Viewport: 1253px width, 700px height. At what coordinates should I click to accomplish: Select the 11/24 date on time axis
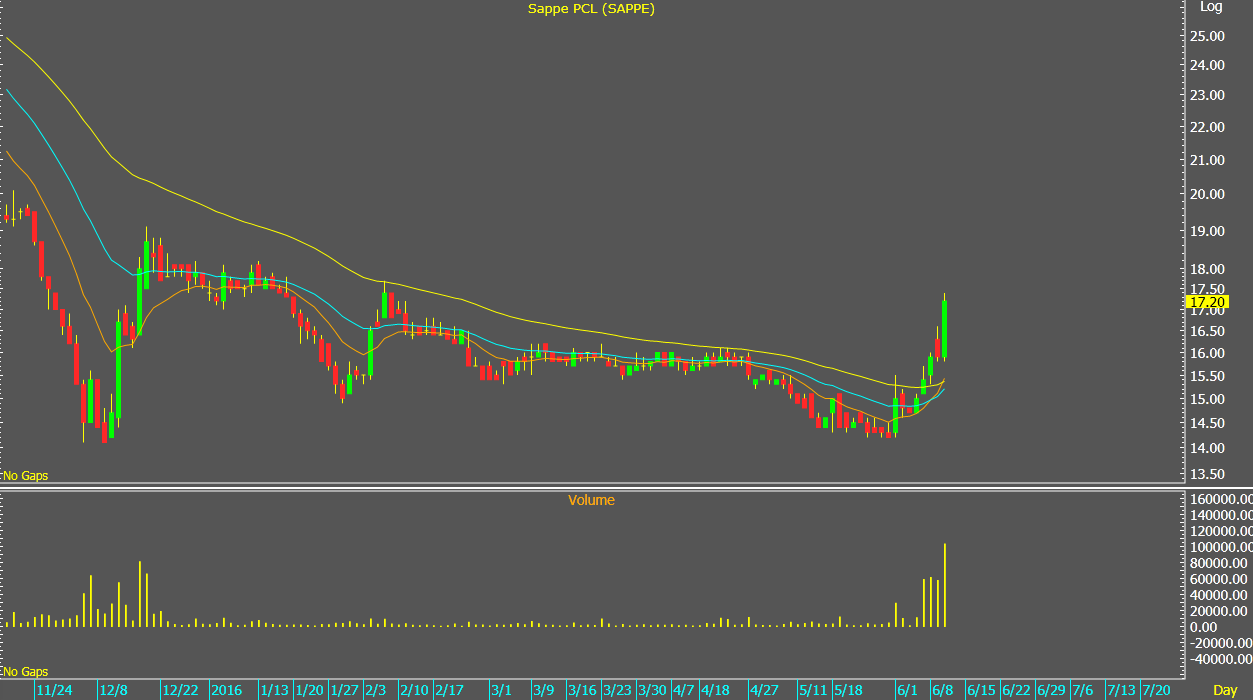(x=54, y=691)
